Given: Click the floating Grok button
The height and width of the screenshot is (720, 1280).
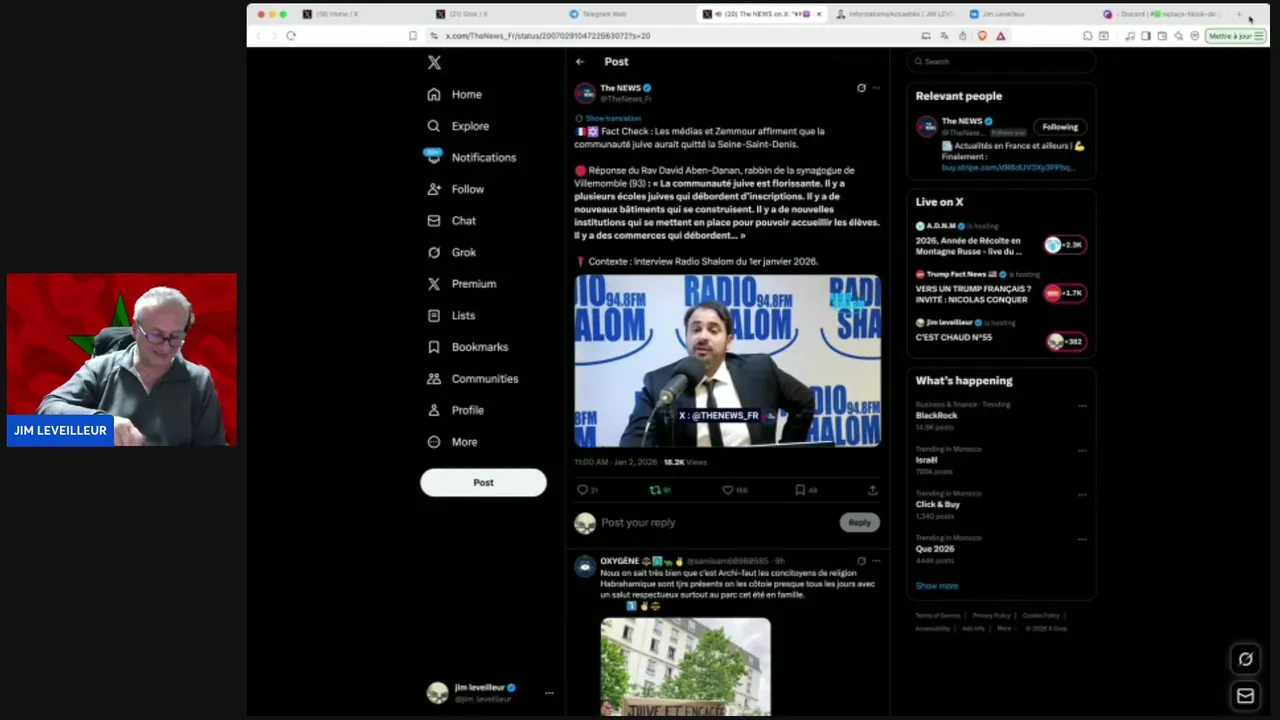Looking at the screenshot, I should pyautogui.click(x=1245, y=659).
